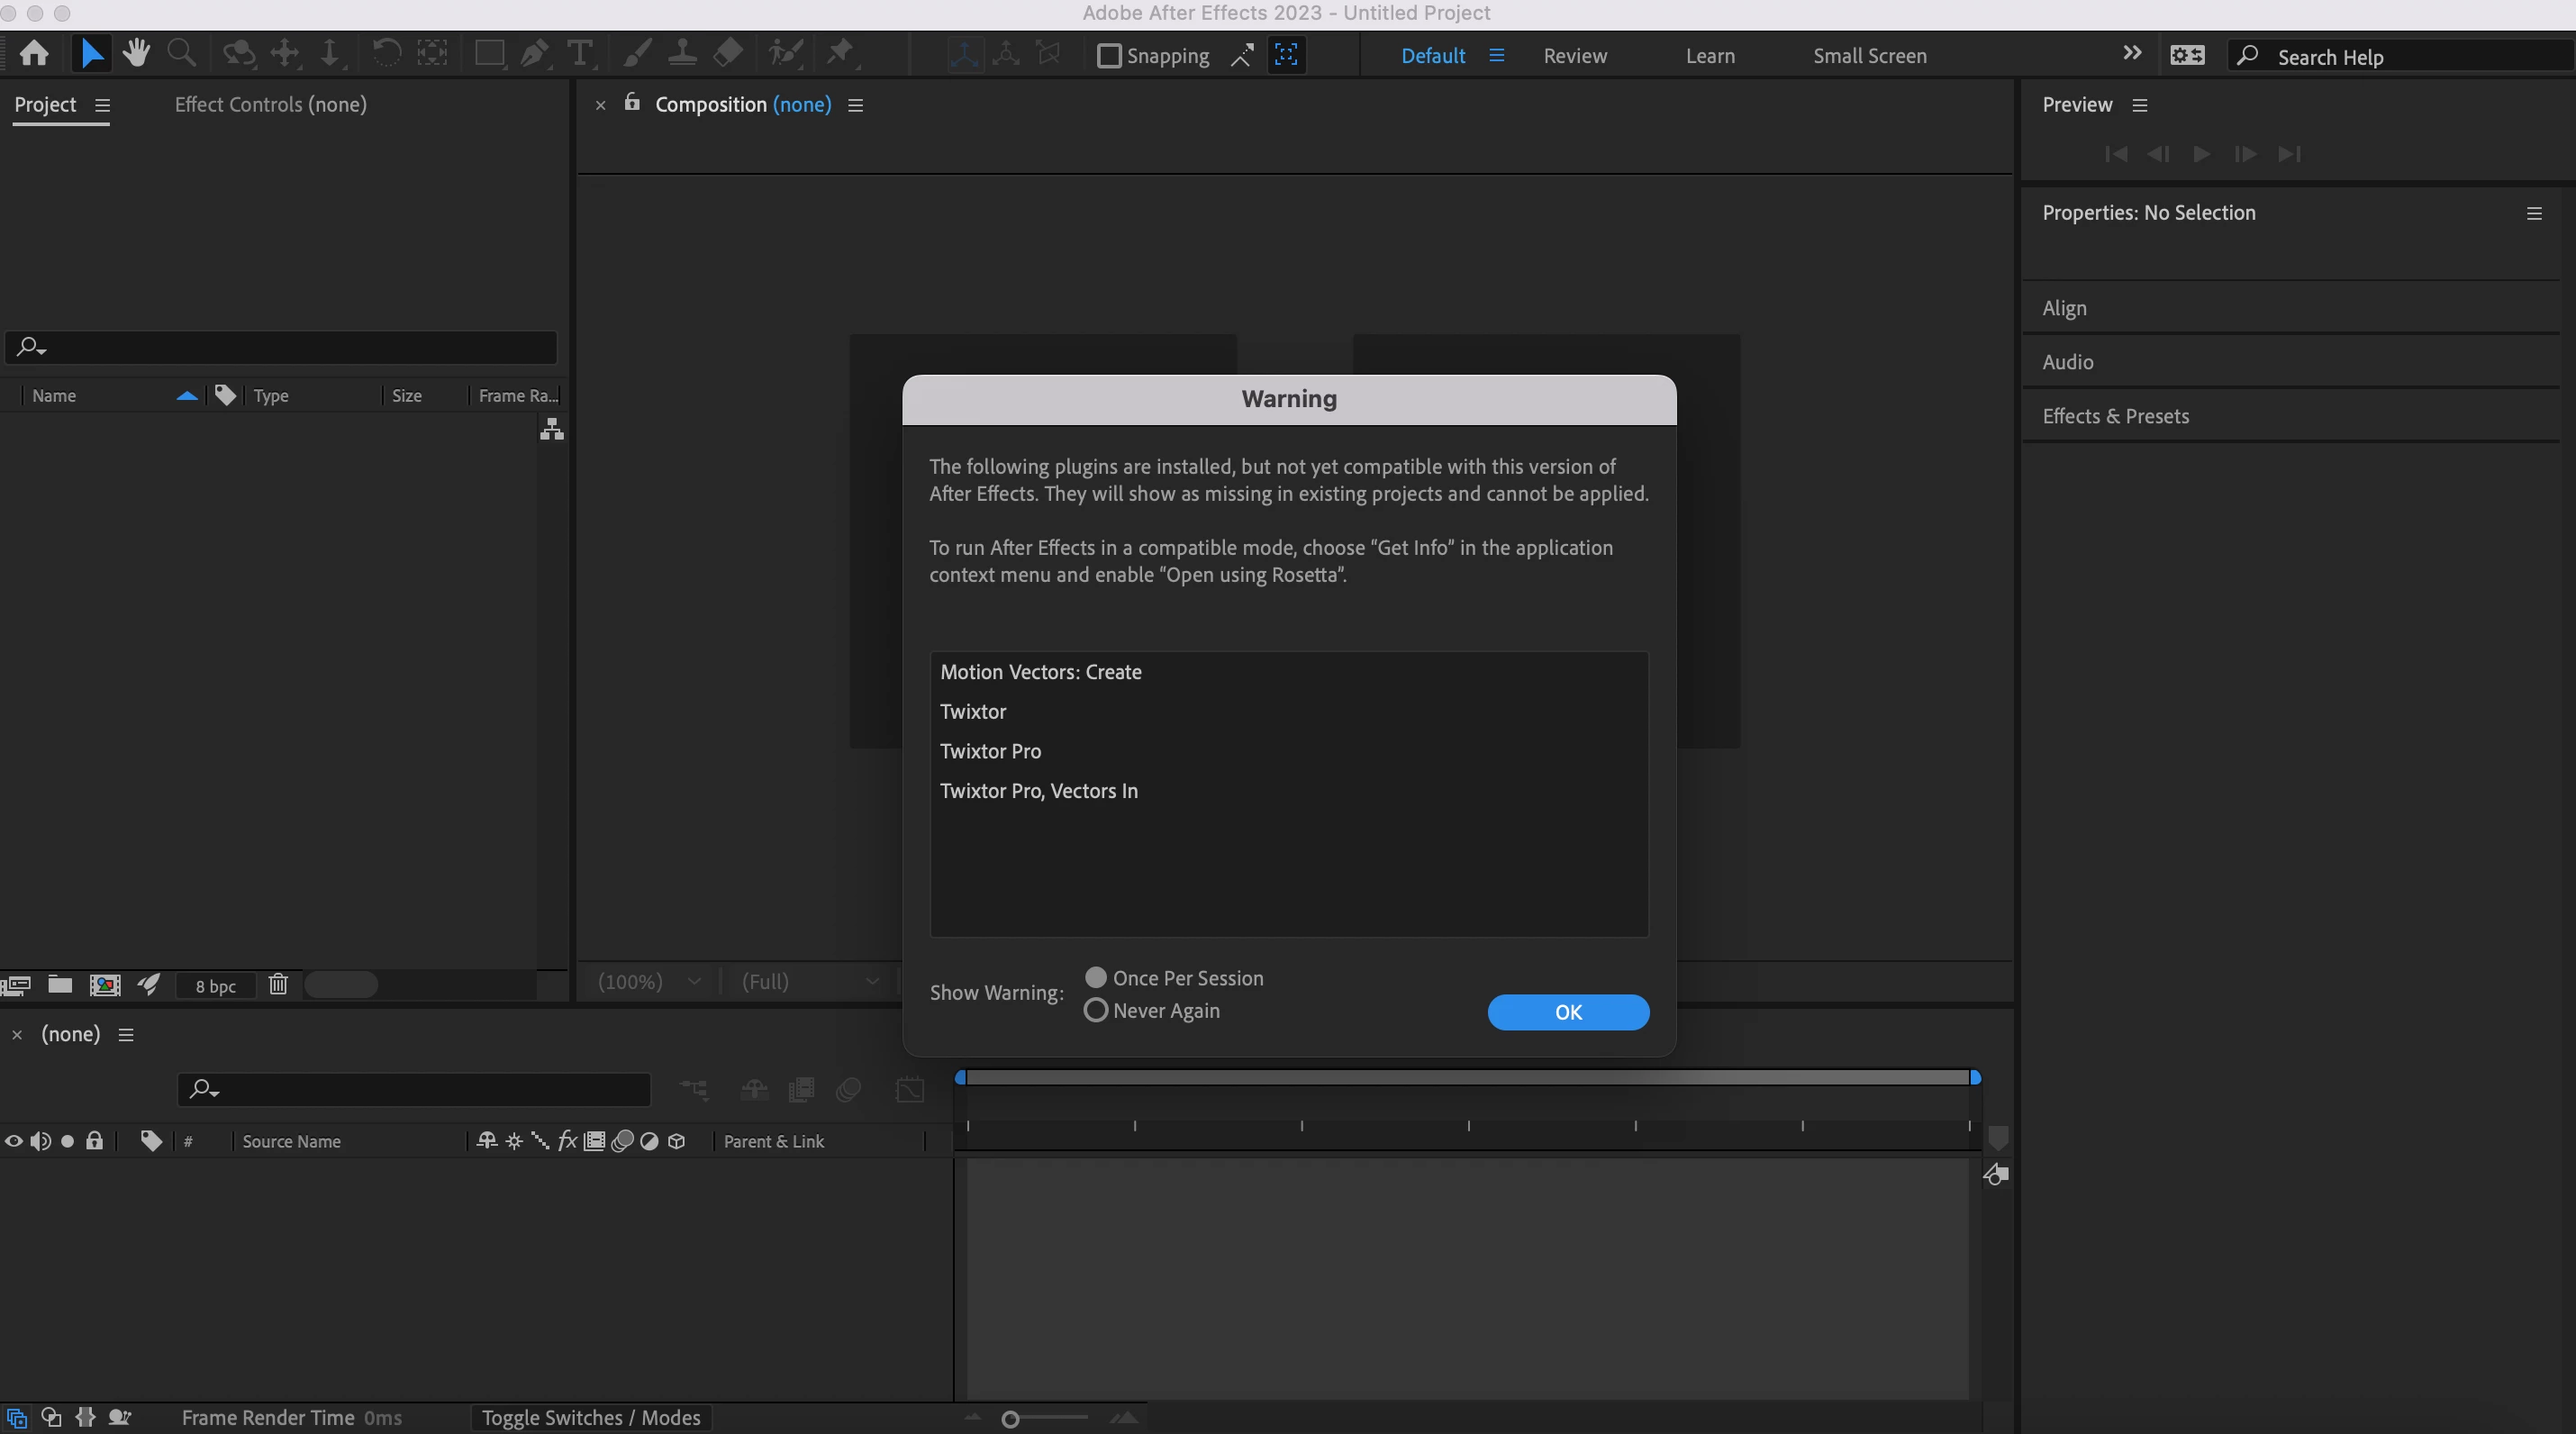This screenshot has width=2576, height=1434.
Task: Click OK in Warning dialog
Action: 1567,1012
